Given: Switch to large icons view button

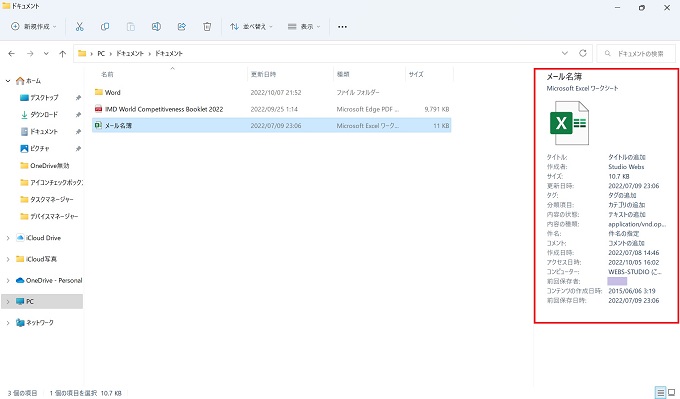Looking at the screenshot, I should [672, 393].
